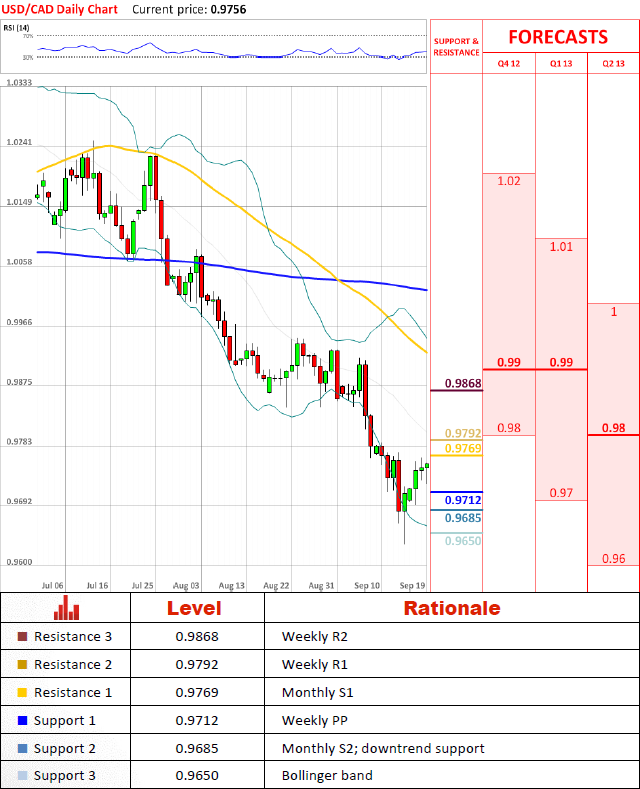Select the 0.9712 support label on chart
The height and width of the screenshot is (789, 640).
463,500
